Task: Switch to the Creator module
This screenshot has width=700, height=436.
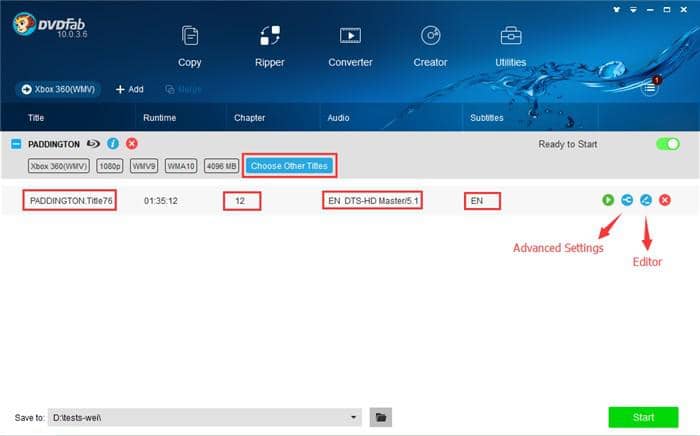Action: click(430, 46)
